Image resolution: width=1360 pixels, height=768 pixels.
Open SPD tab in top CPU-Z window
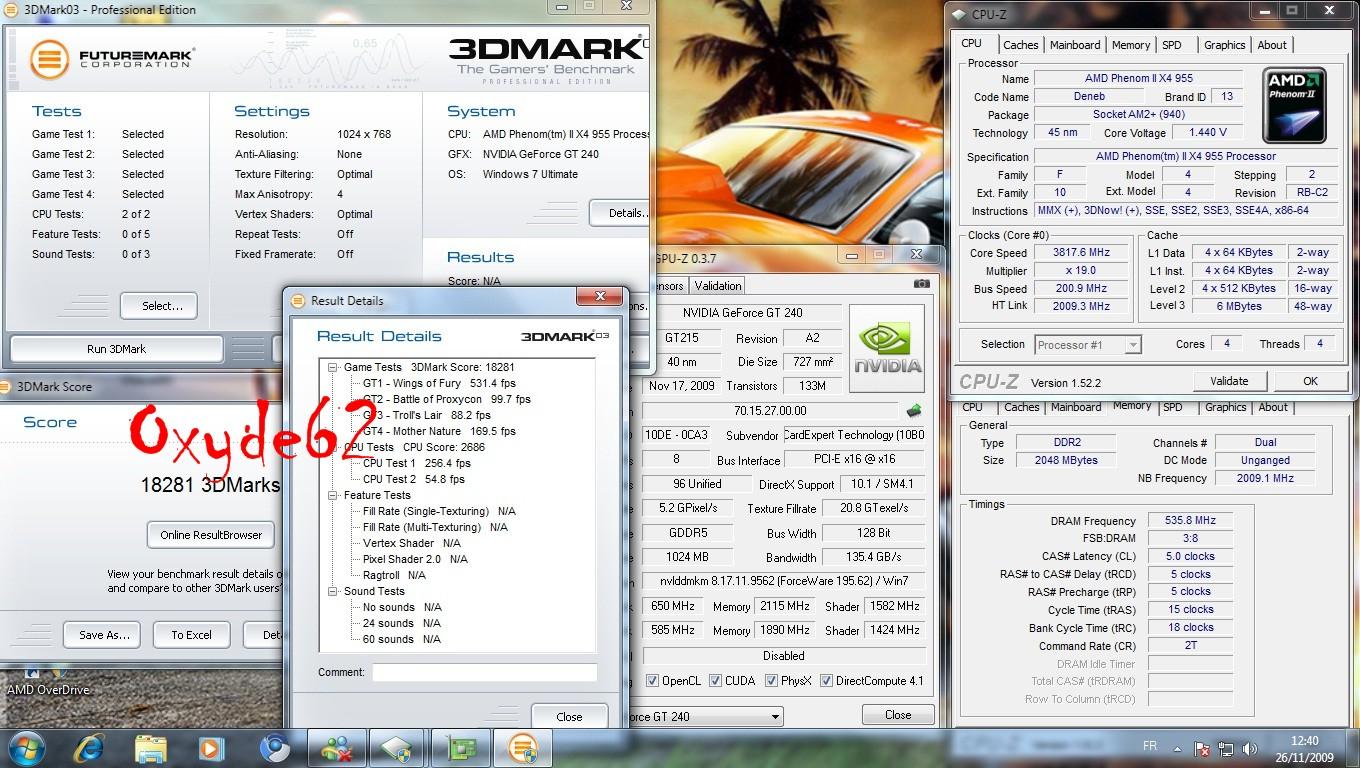click(1172, 45)
